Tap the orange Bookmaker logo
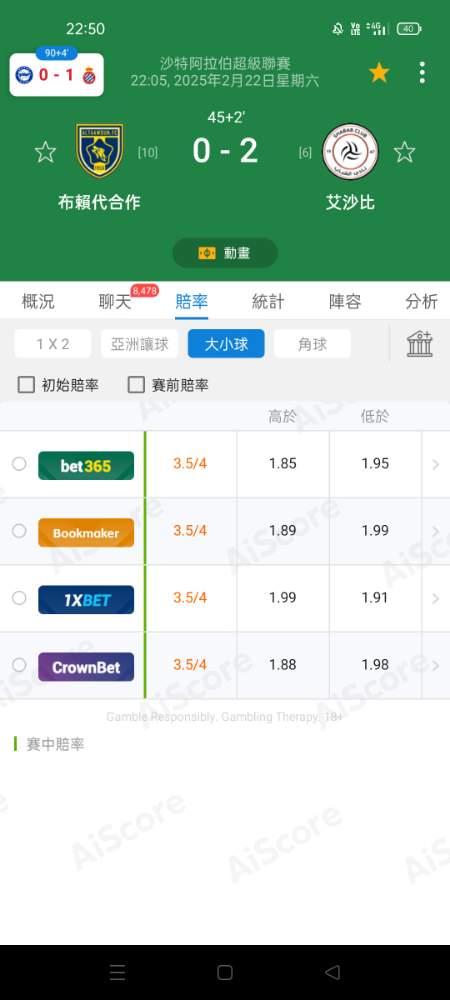Image resolution: width=450 pixels, height=1000 pixels. click(x=86, y=533)
